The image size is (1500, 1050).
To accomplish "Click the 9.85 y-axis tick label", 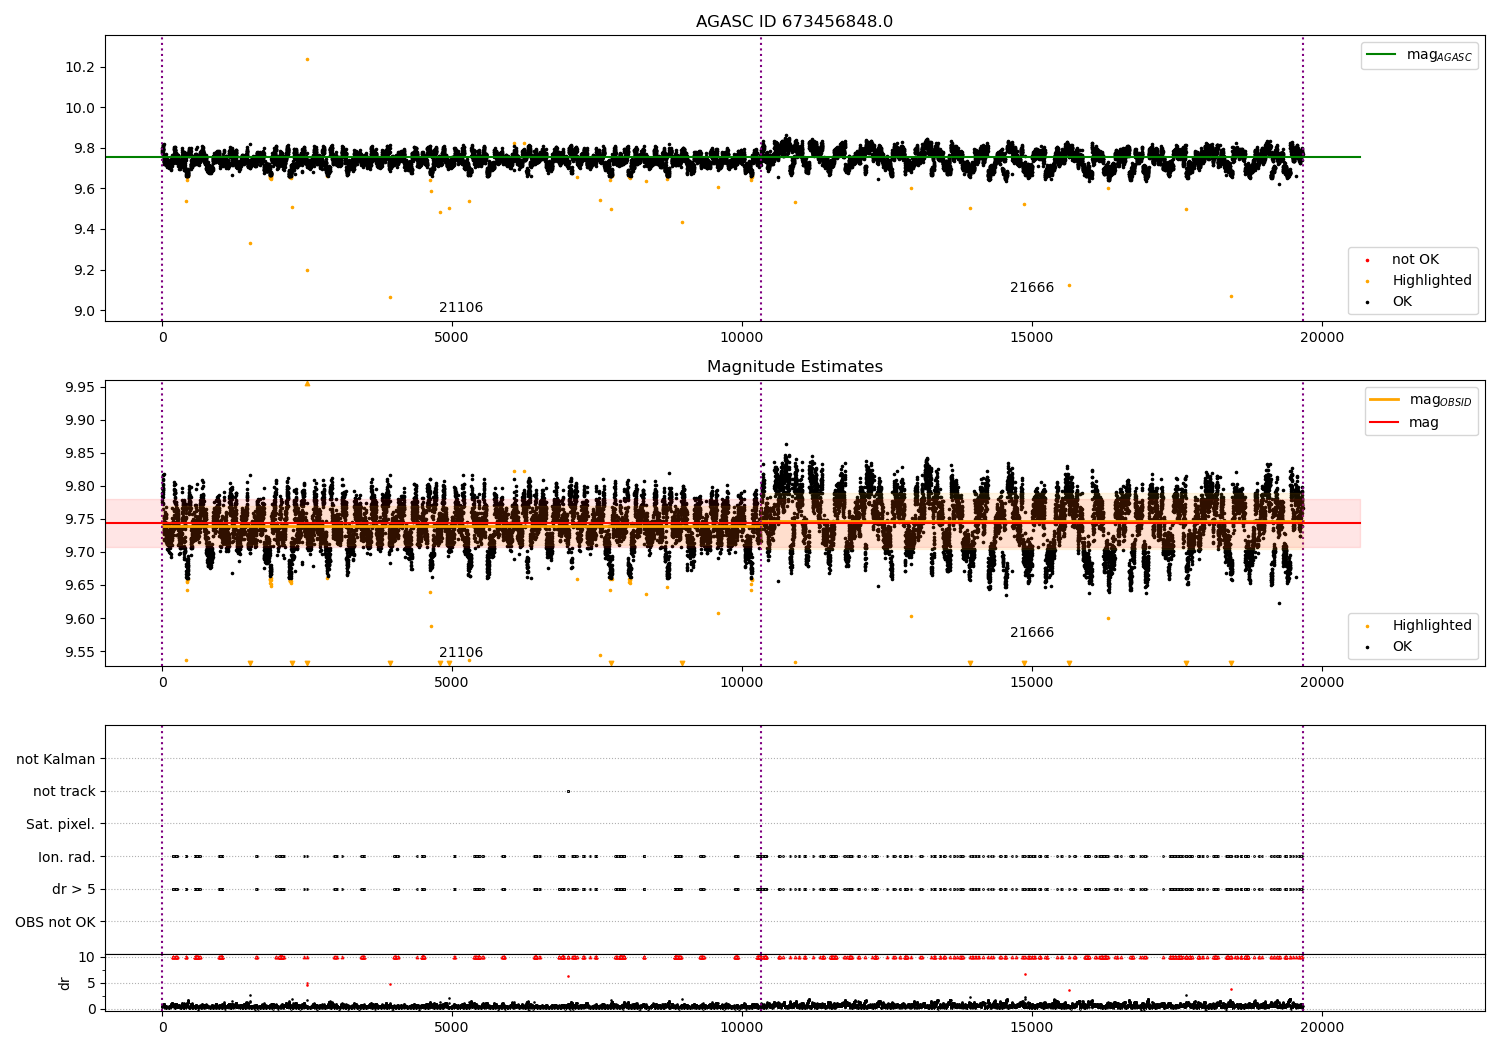I will (x=81, y=453).
